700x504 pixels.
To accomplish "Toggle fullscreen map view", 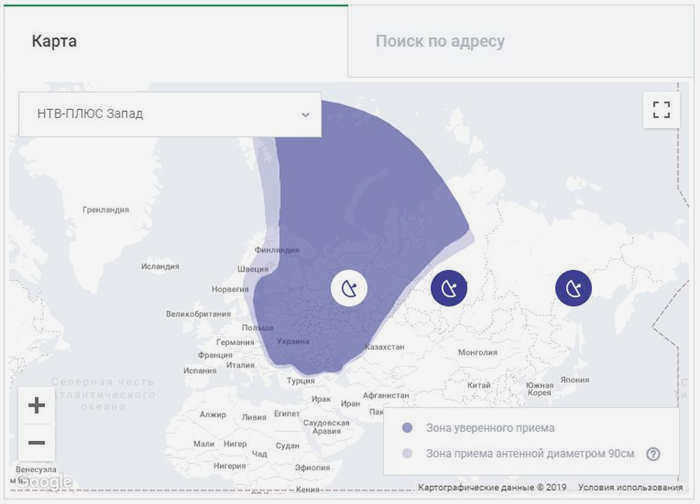I will tap(661, 110).
